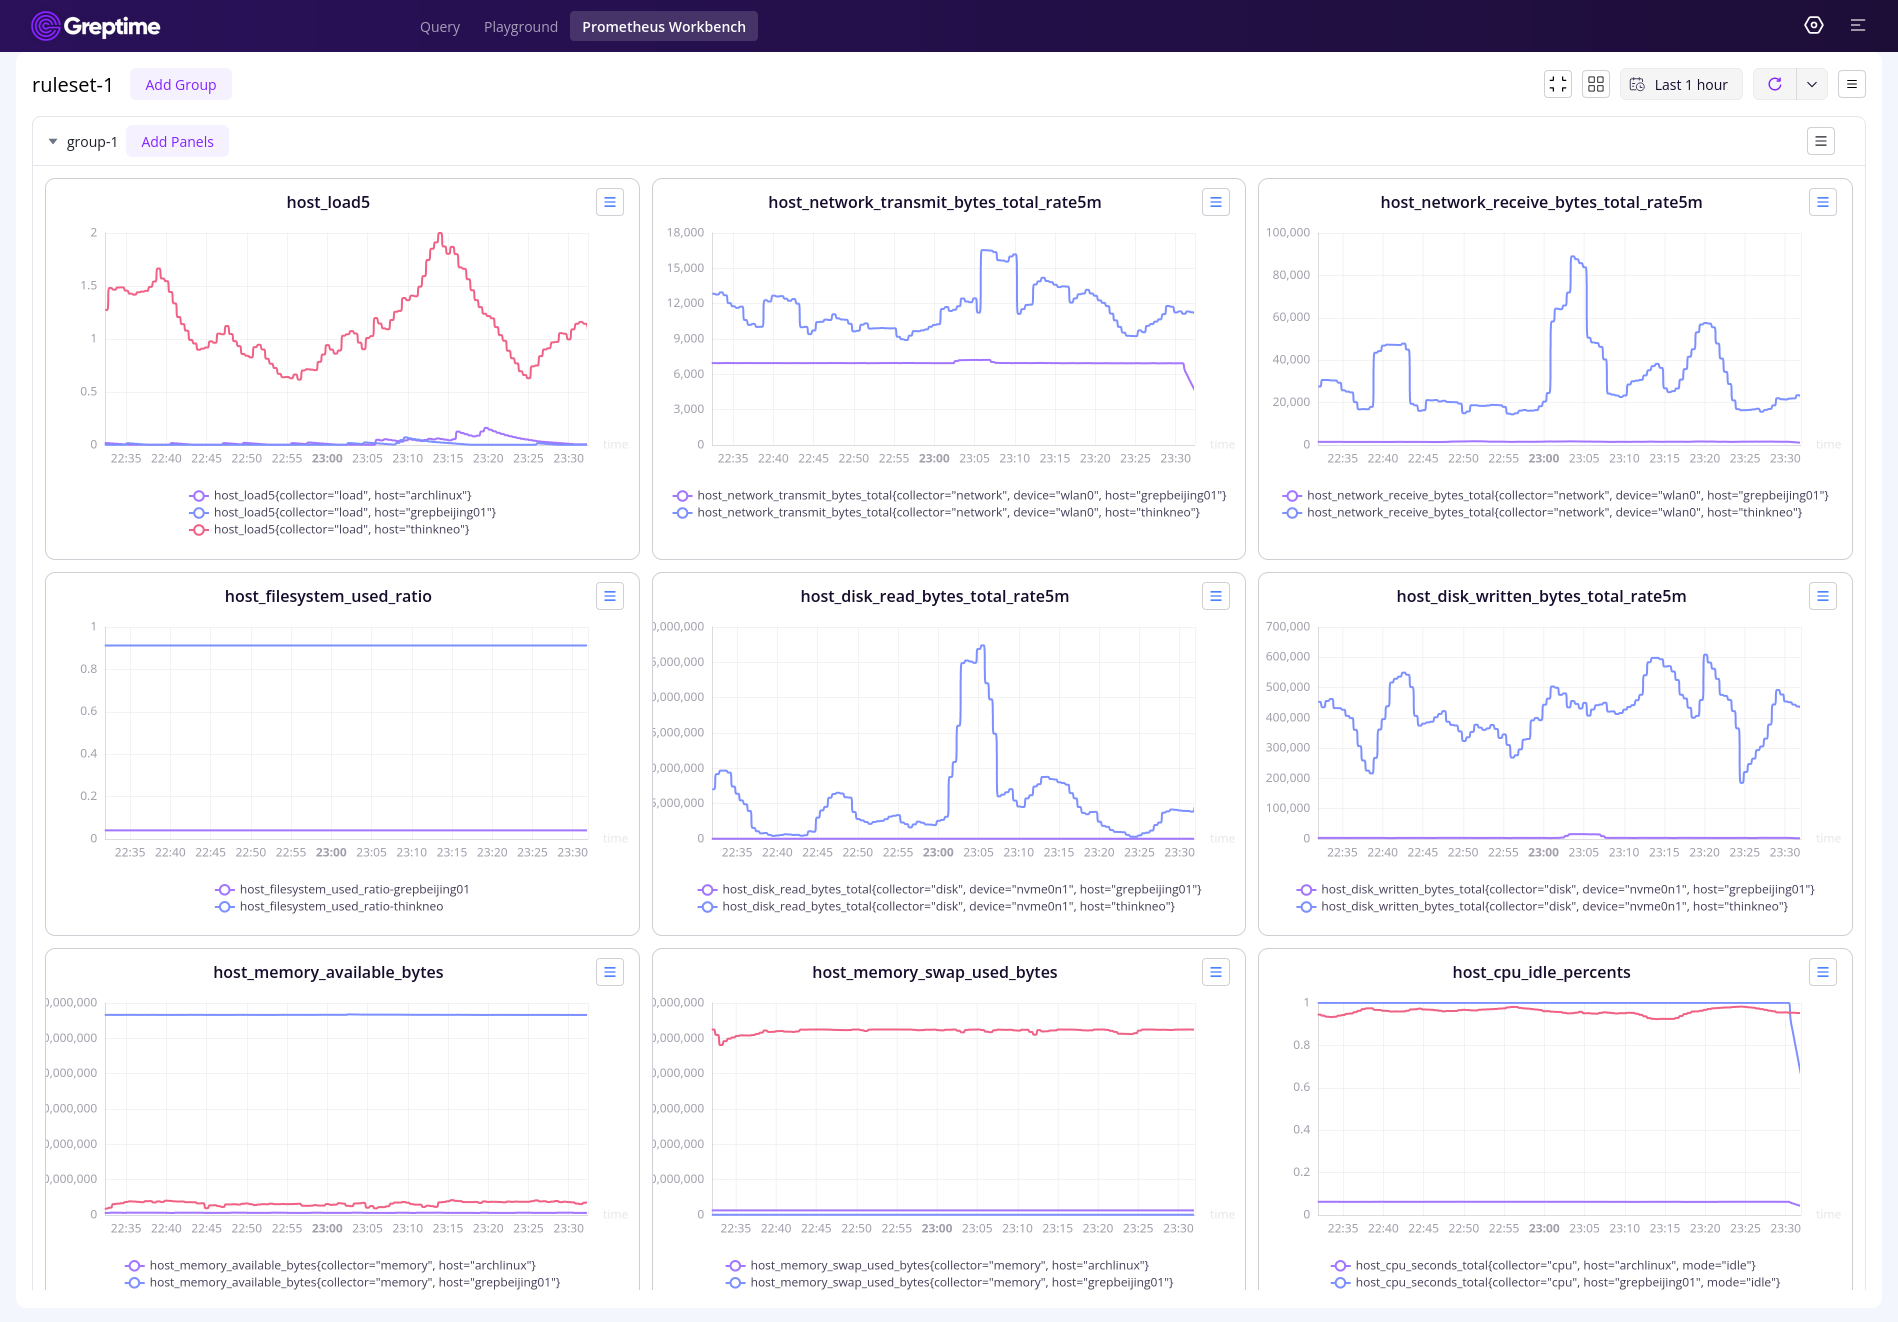Click Add Panels in group-1
Screen dimensions: 1898x1322
coord(177,141)
